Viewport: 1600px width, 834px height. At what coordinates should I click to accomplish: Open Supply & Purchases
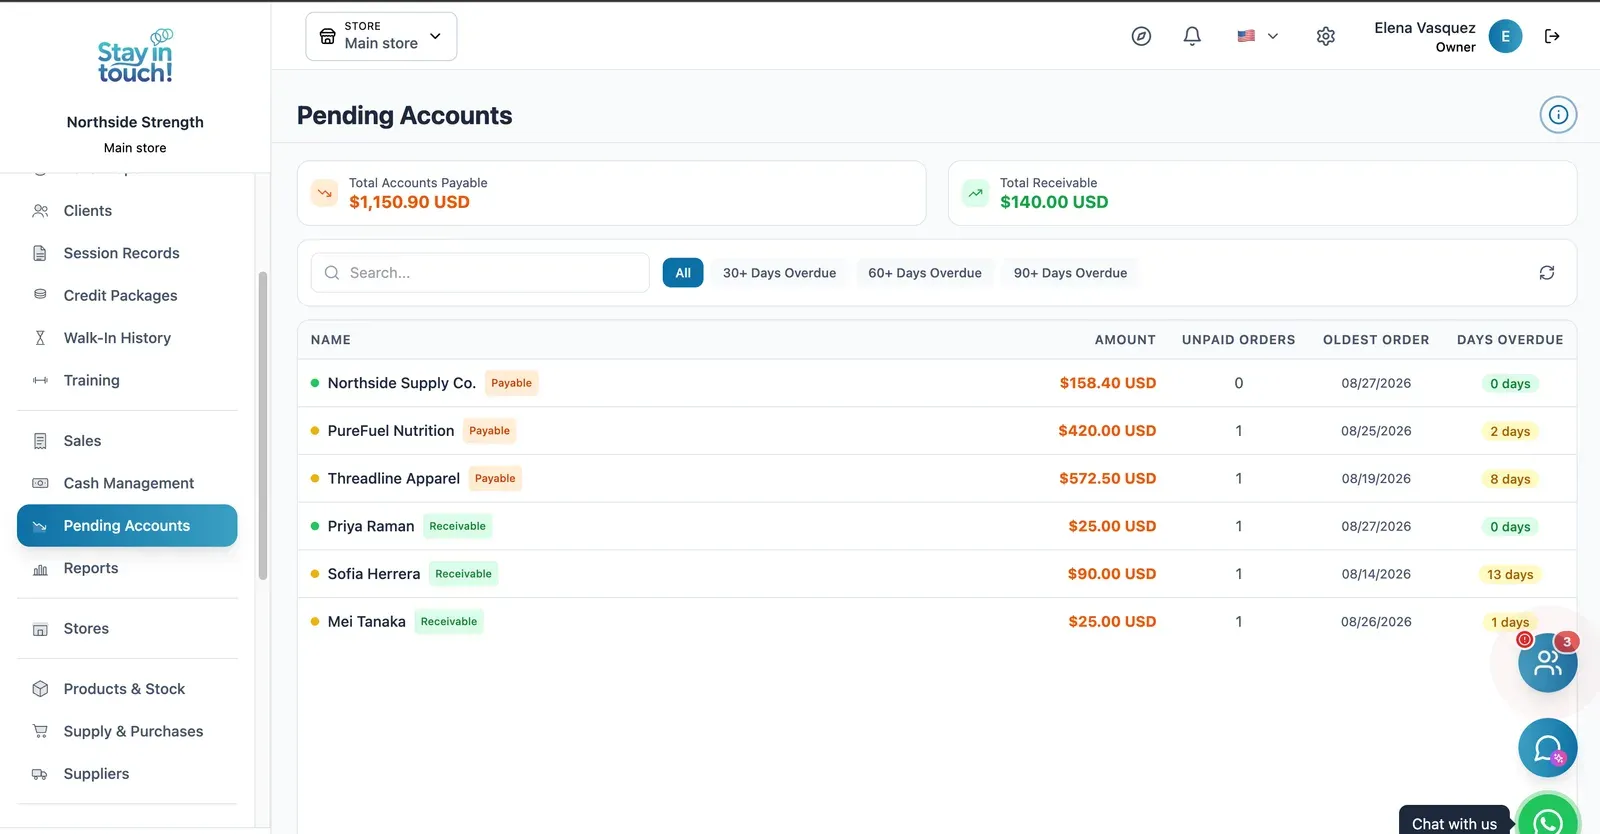pos(127,731)
